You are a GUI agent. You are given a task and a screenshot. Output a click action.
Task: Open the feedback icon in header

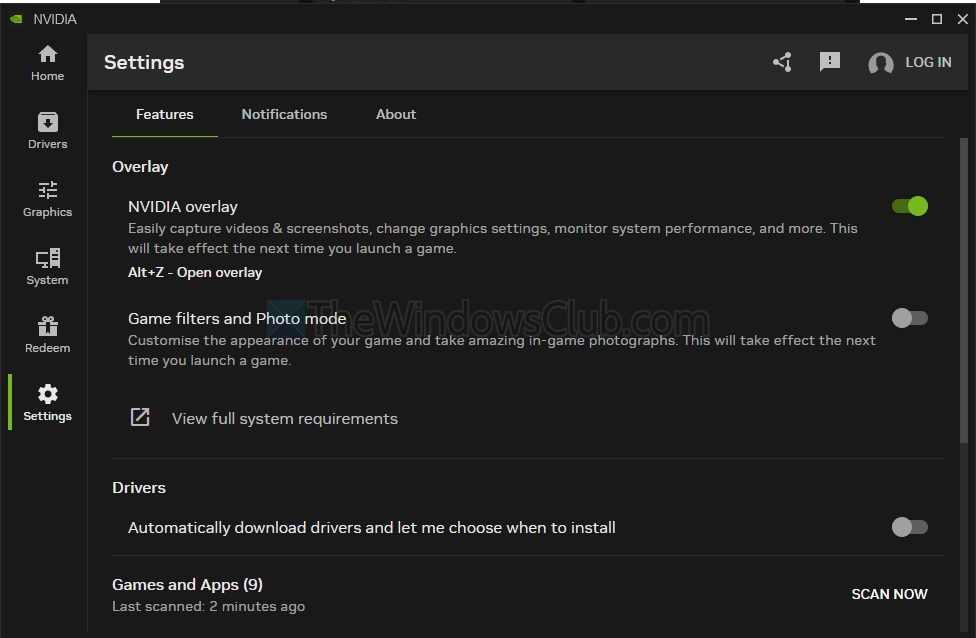[829, 62]
